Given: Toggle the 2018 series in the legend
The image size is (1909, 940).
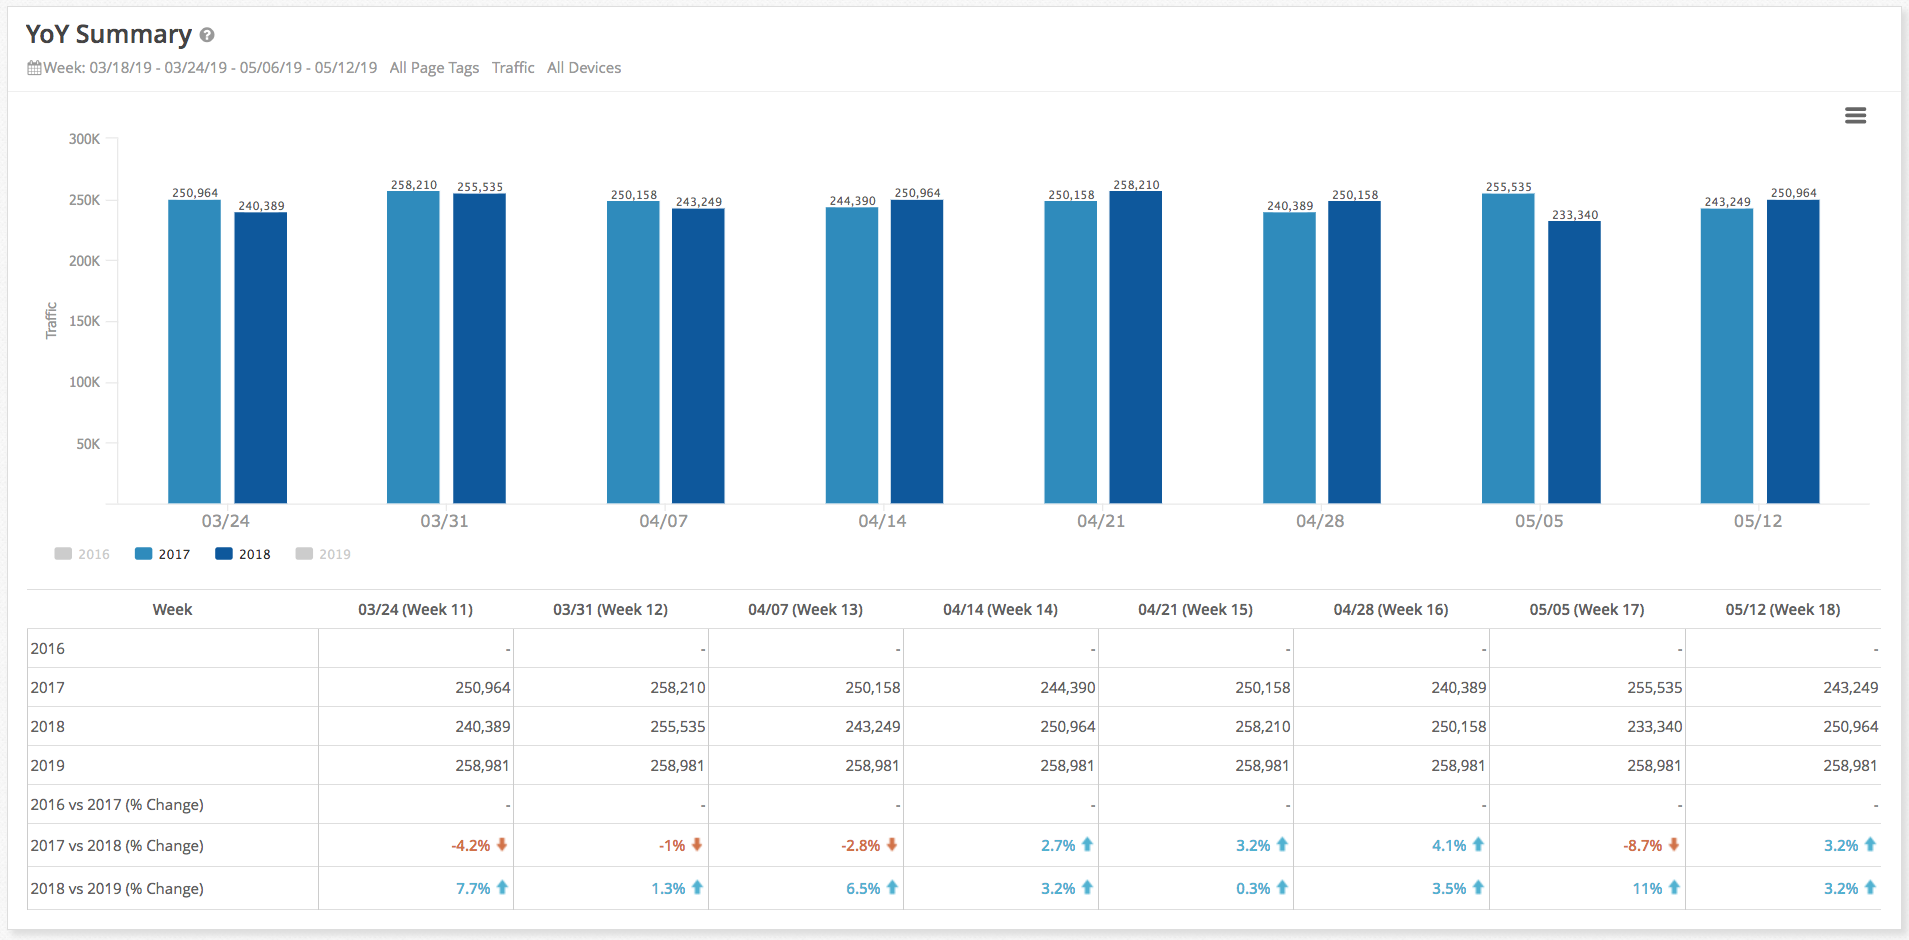Looking at the screenshot, I should click(243, 554).
